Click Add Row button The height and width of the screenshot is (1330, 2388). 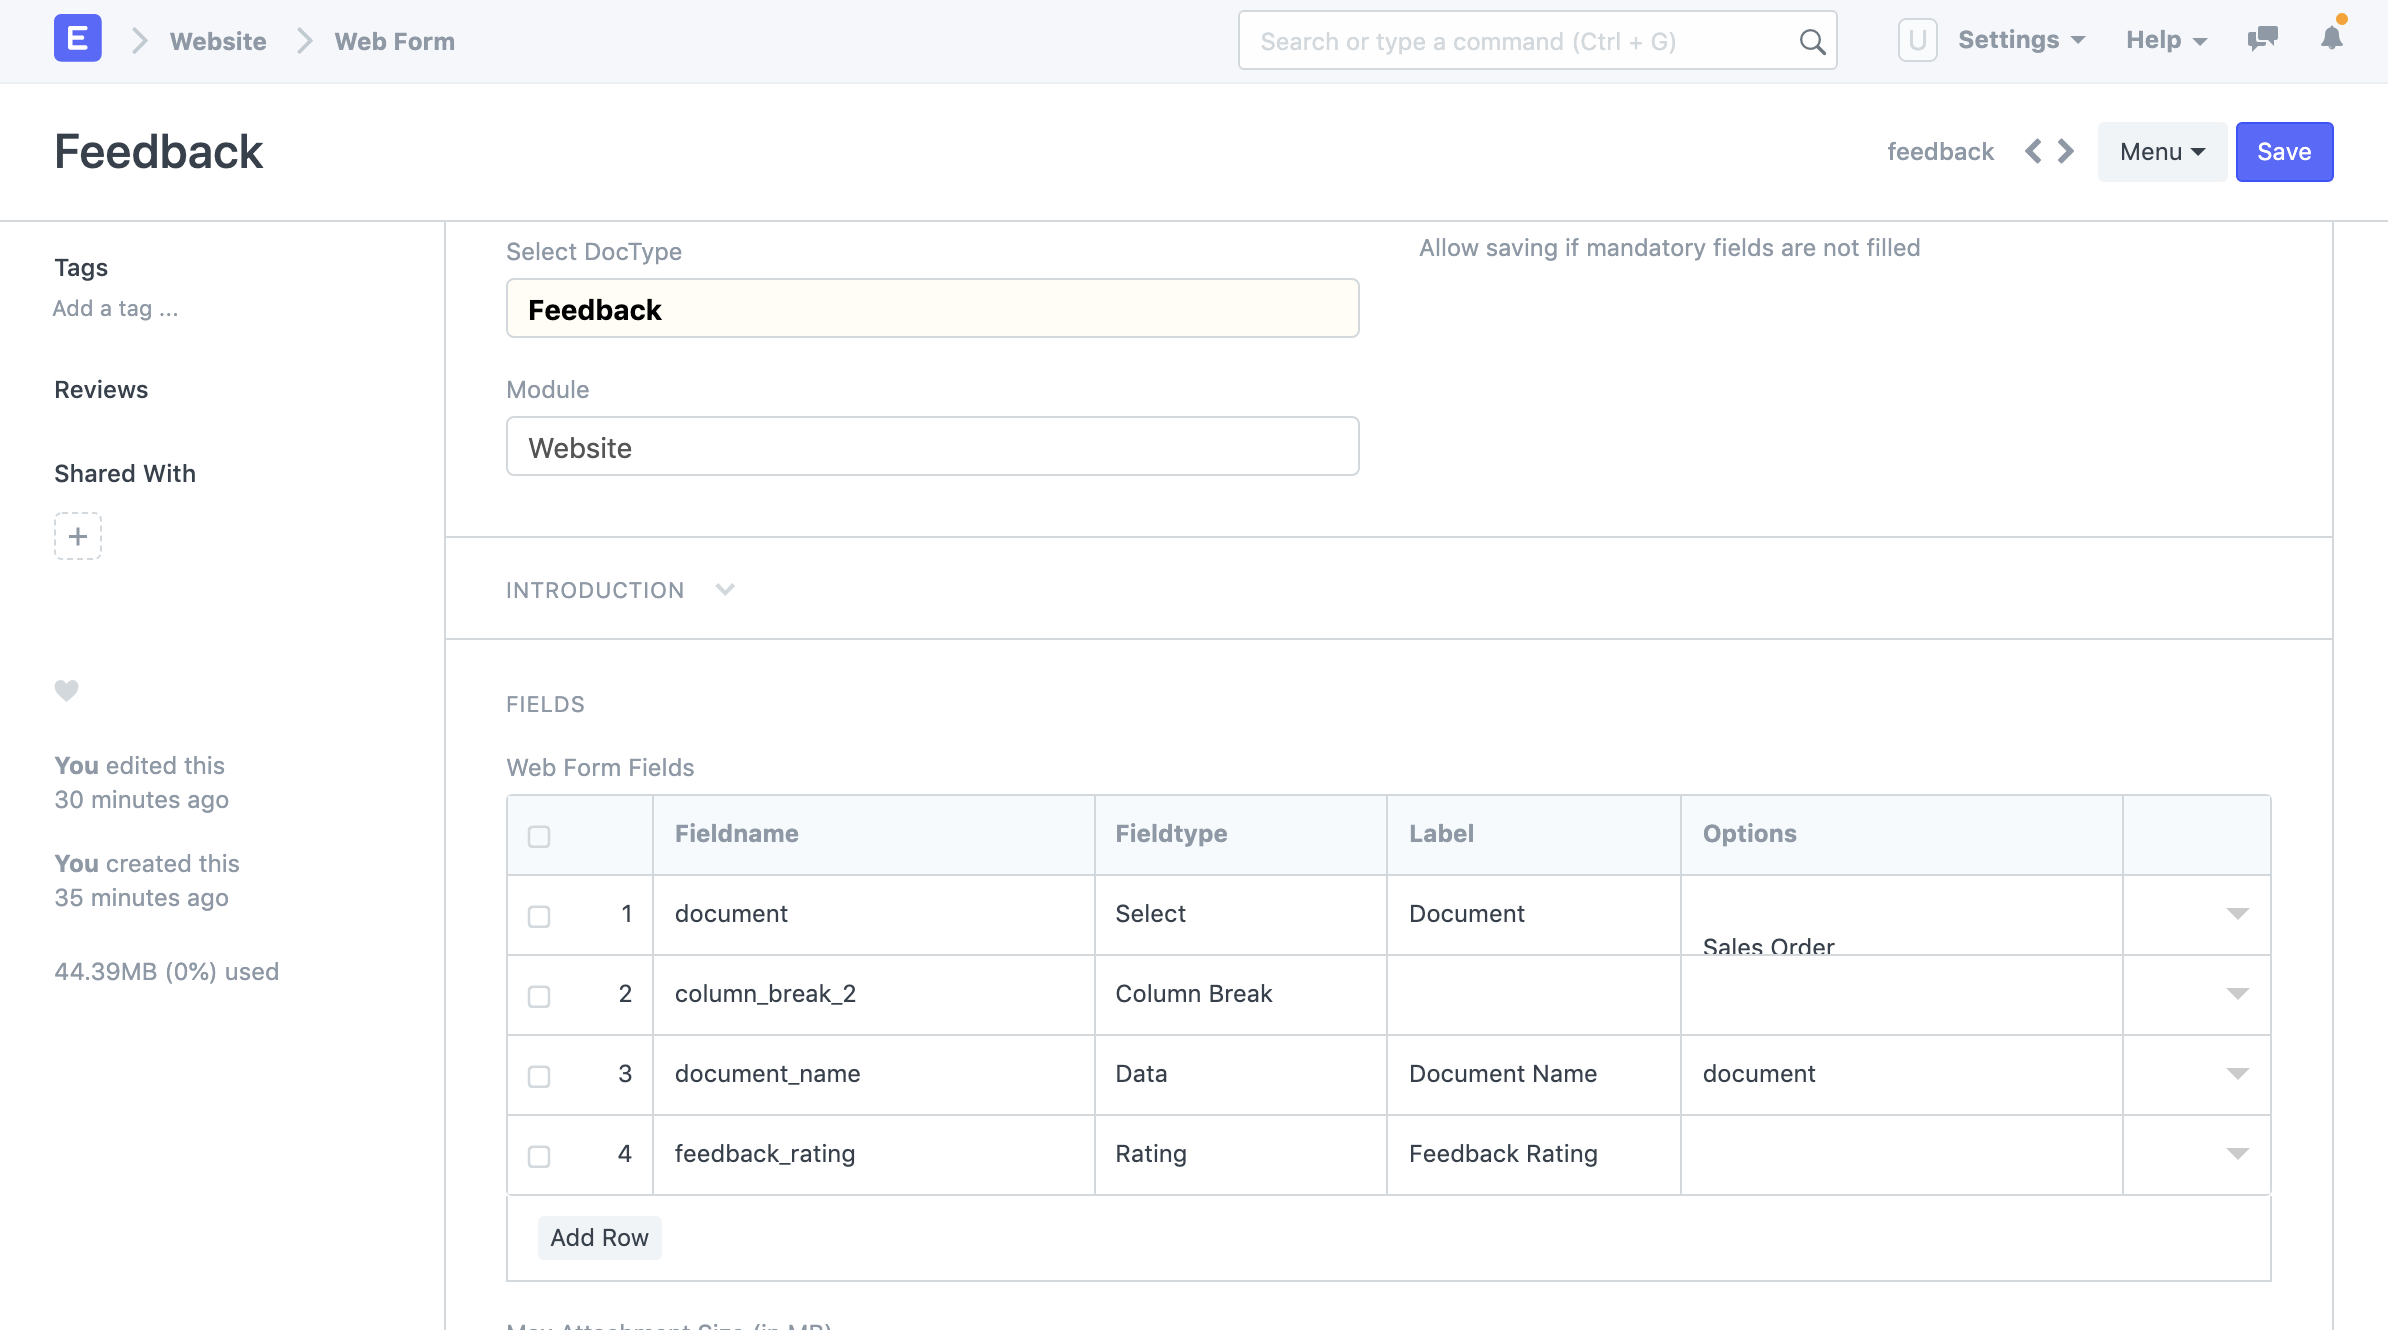pos(599,1238)
